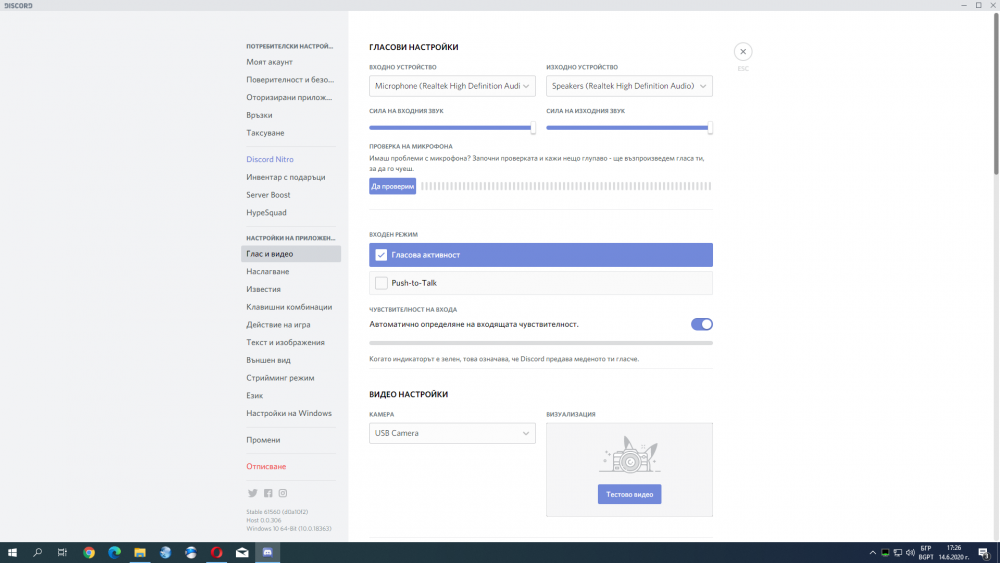
Task: Open Клавишни комбинации settings section
Action: (291, 307)
